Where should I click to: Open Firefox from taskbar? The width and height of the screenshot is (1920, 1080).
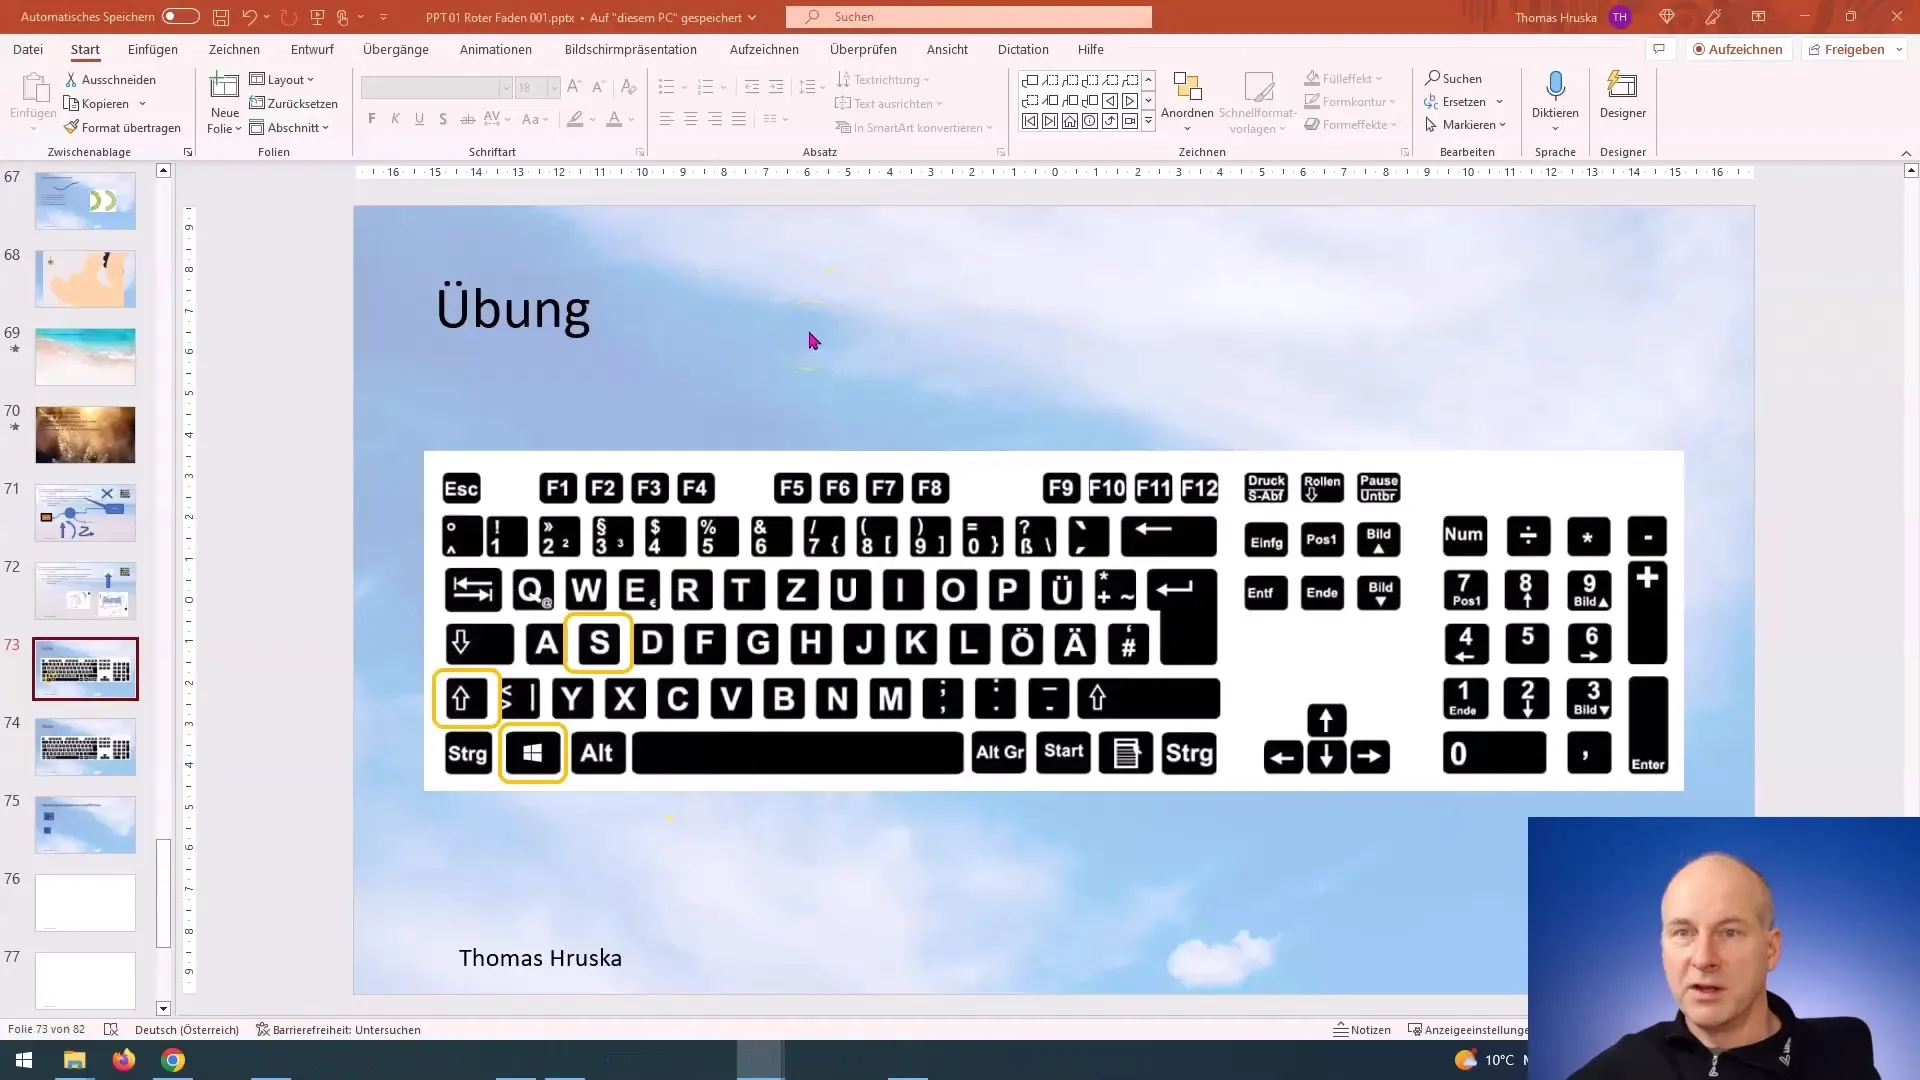pos(124,1060)
